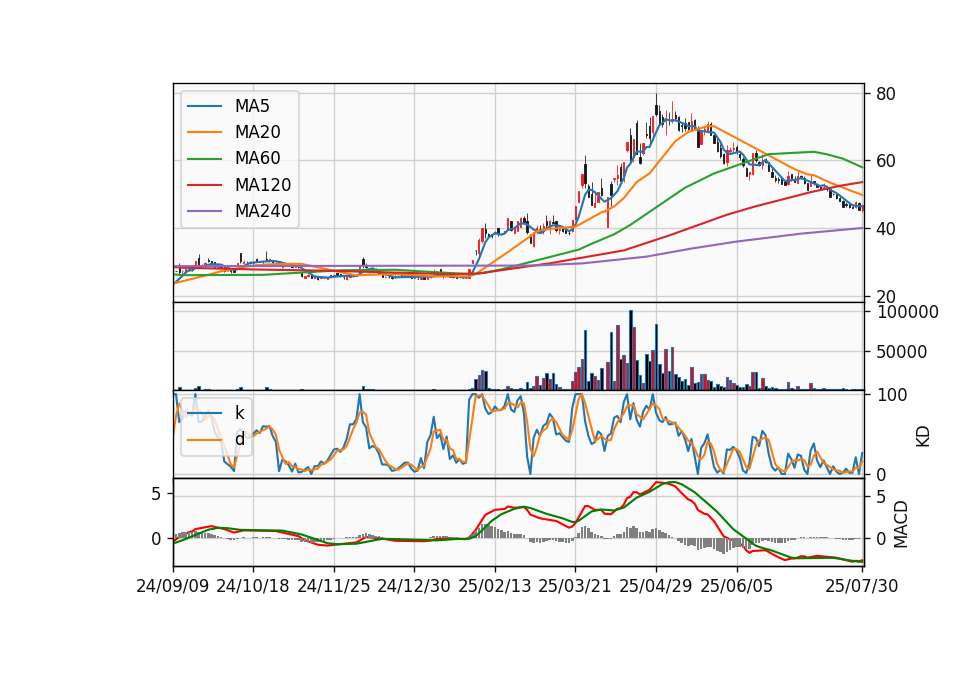Click the MA5 legend label
The height and width of the screenshot is (690, 960).
tap(252, 106)
